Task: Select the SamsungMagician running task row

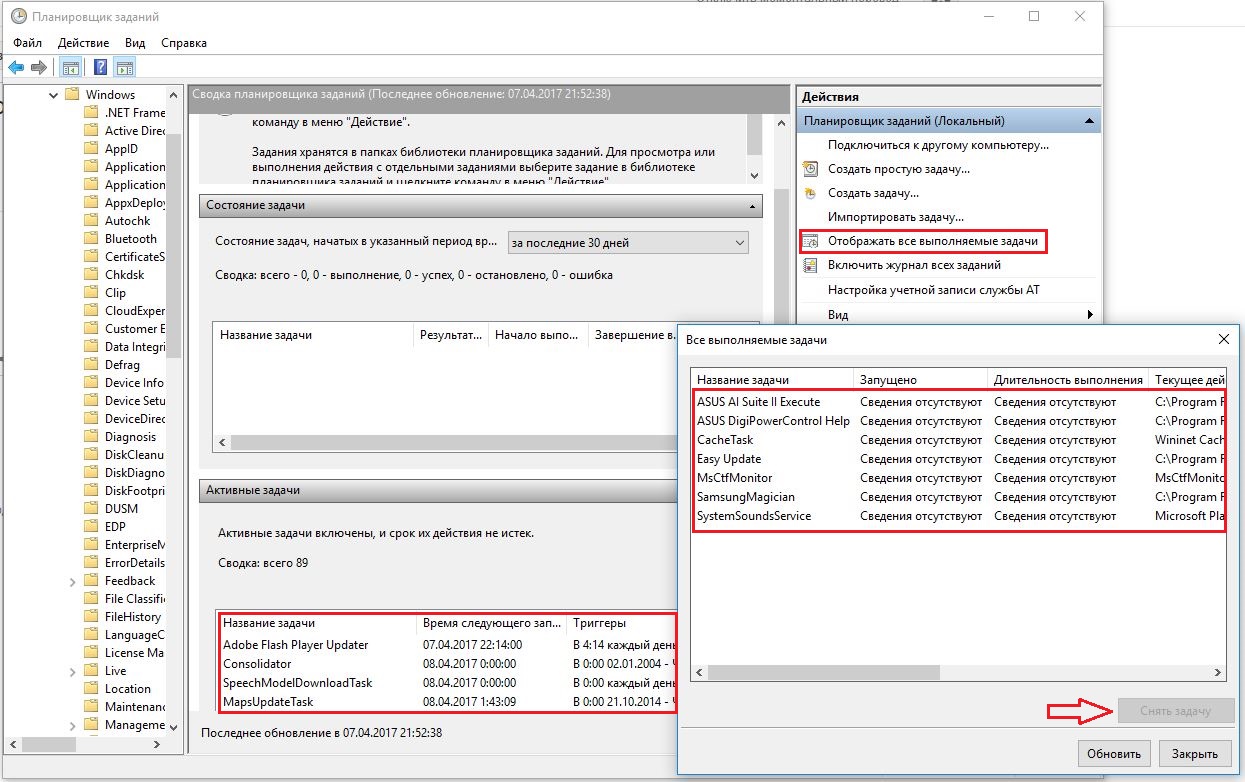Action: pos(745,497)
